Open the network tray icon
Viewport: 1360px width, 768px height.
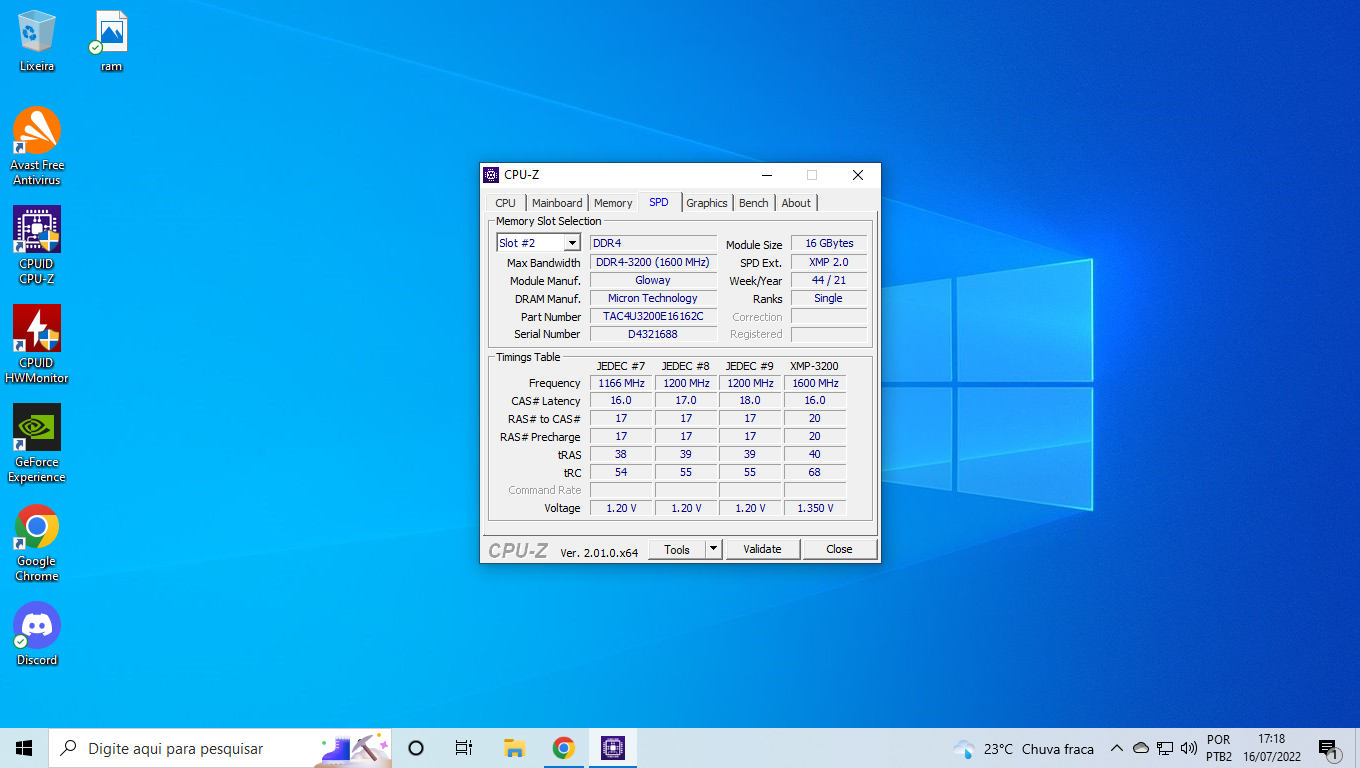click(x=1165, y=748)
